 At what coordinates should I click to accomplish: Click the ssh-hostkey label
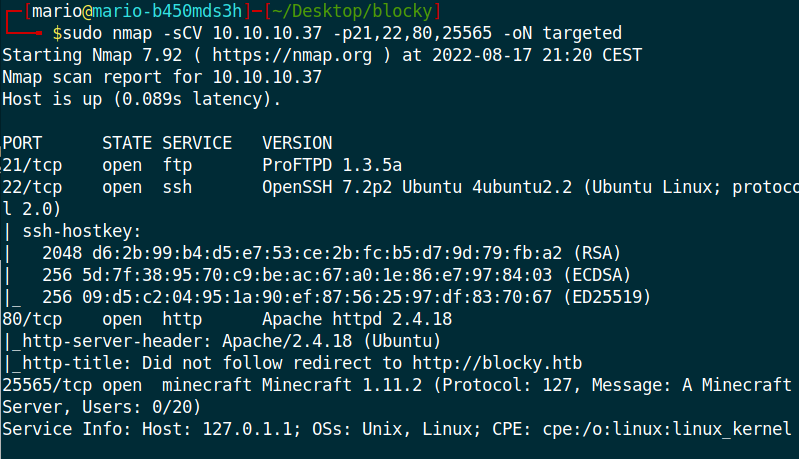pos(82,231)
